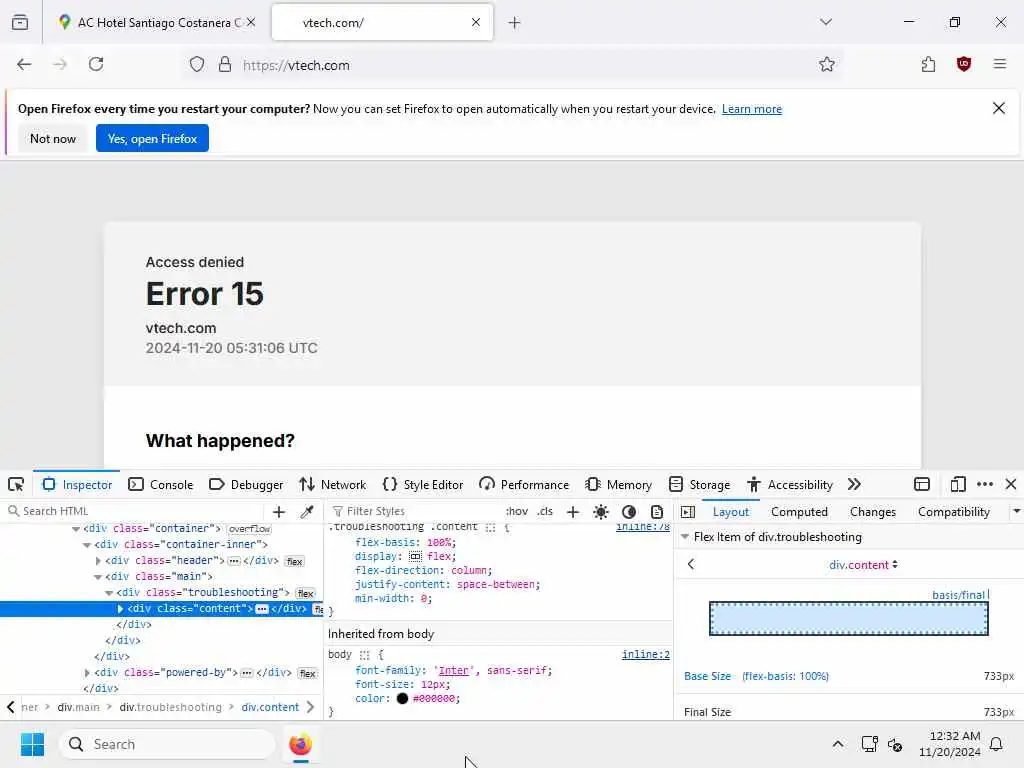This screenshot has height=768, width=1024.
Task: Open the Extensions puzzle-piece icon
Action: point(928,64)
